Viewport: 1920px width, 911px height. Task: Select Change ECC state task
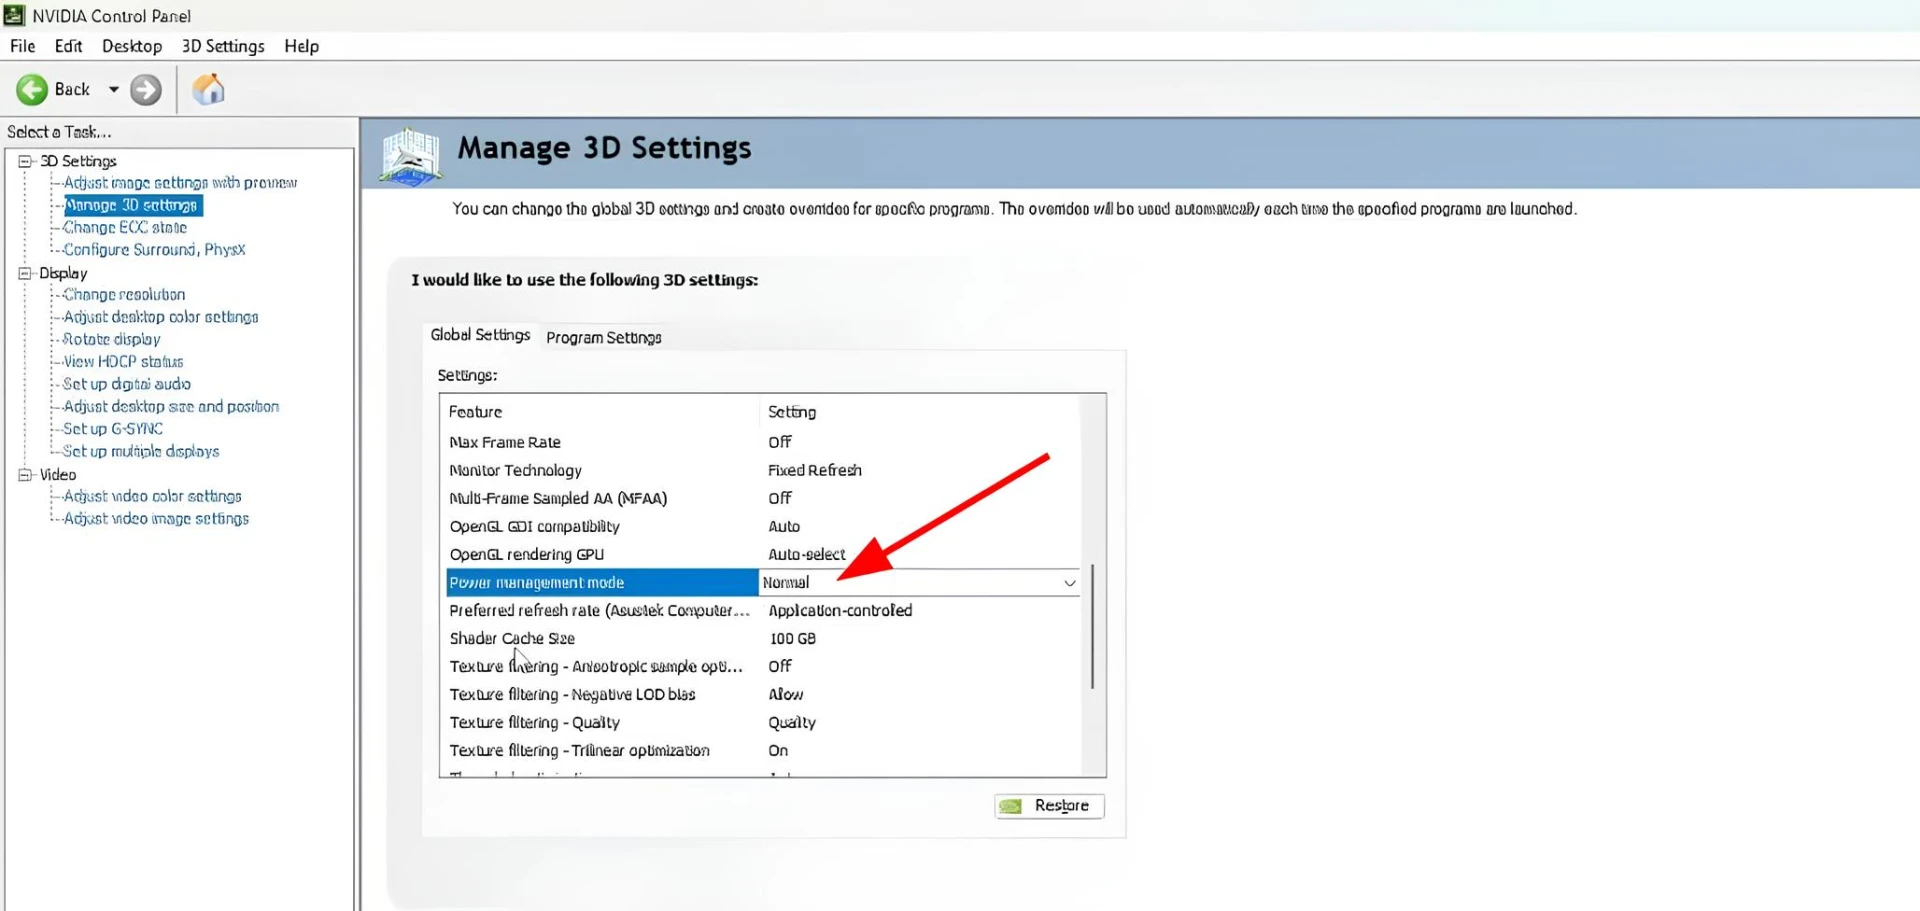click(125, 228)
